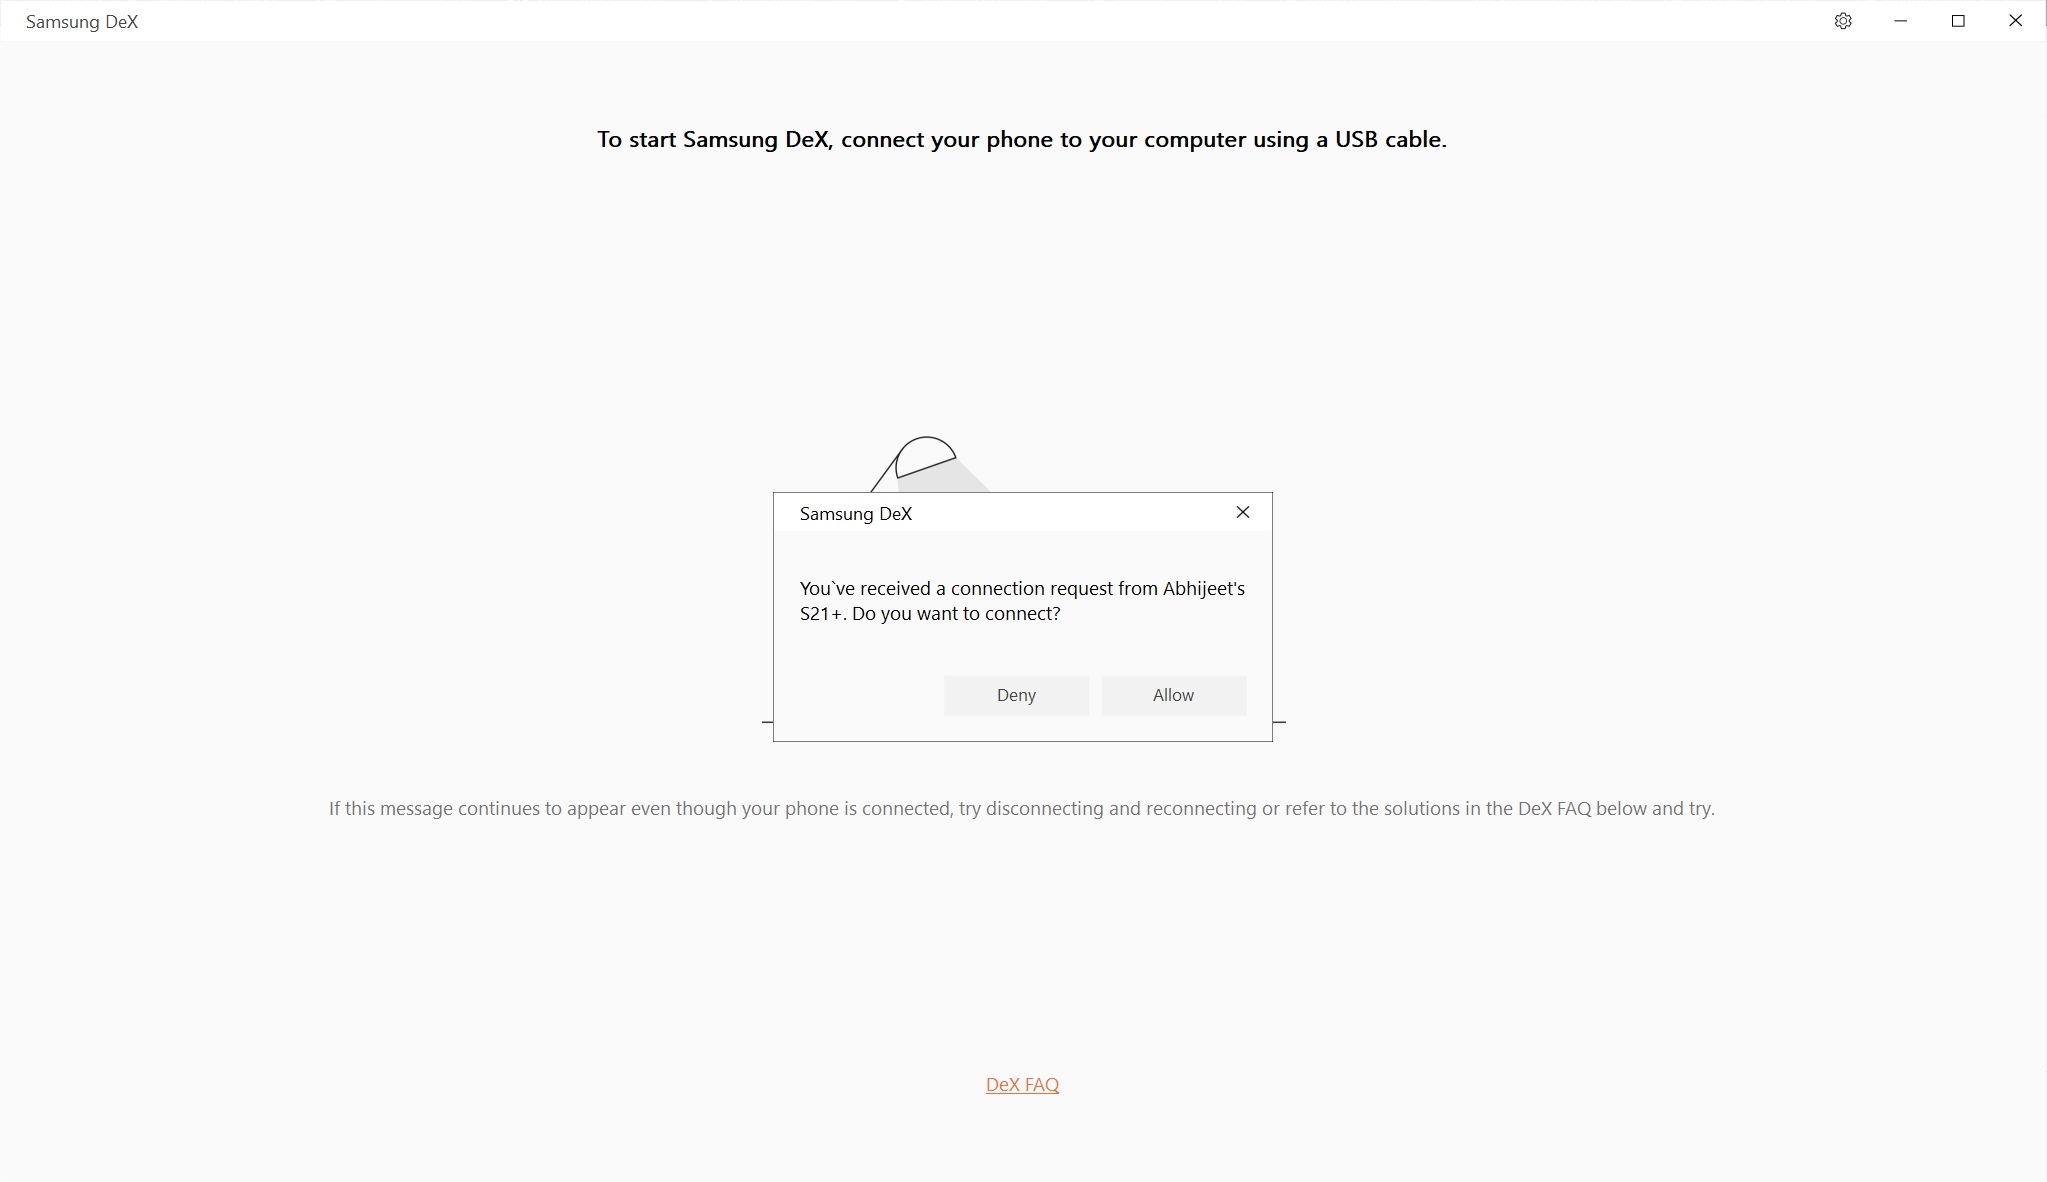Deny the phone connection request
The width and height of the screenshot is (2047, 1182).
[1016, 695]
